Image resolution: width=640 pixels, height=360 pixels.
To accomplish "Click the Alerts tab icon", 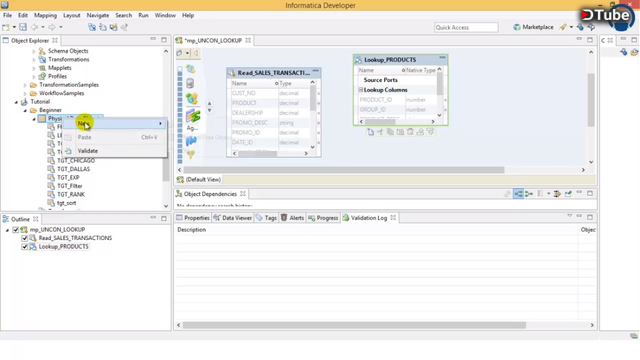I will pyautogui.click(x=284, y=218).
